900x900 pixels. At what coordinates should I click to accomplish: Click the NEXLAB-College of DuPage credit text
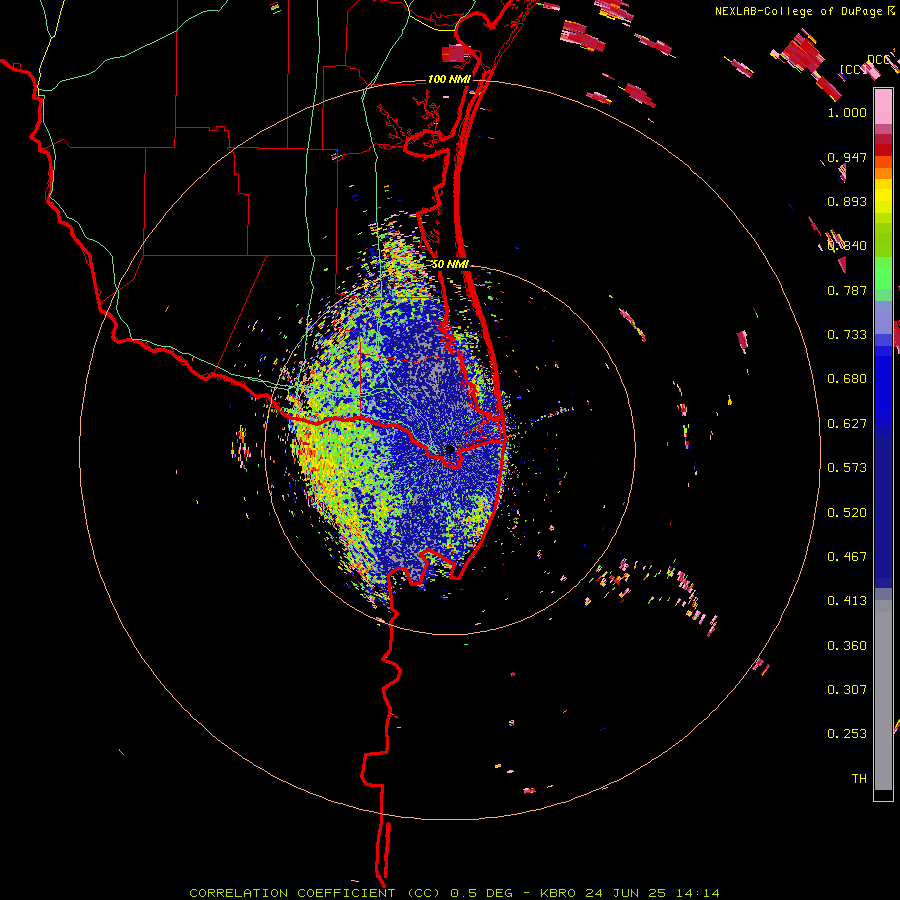click(798, 11)
